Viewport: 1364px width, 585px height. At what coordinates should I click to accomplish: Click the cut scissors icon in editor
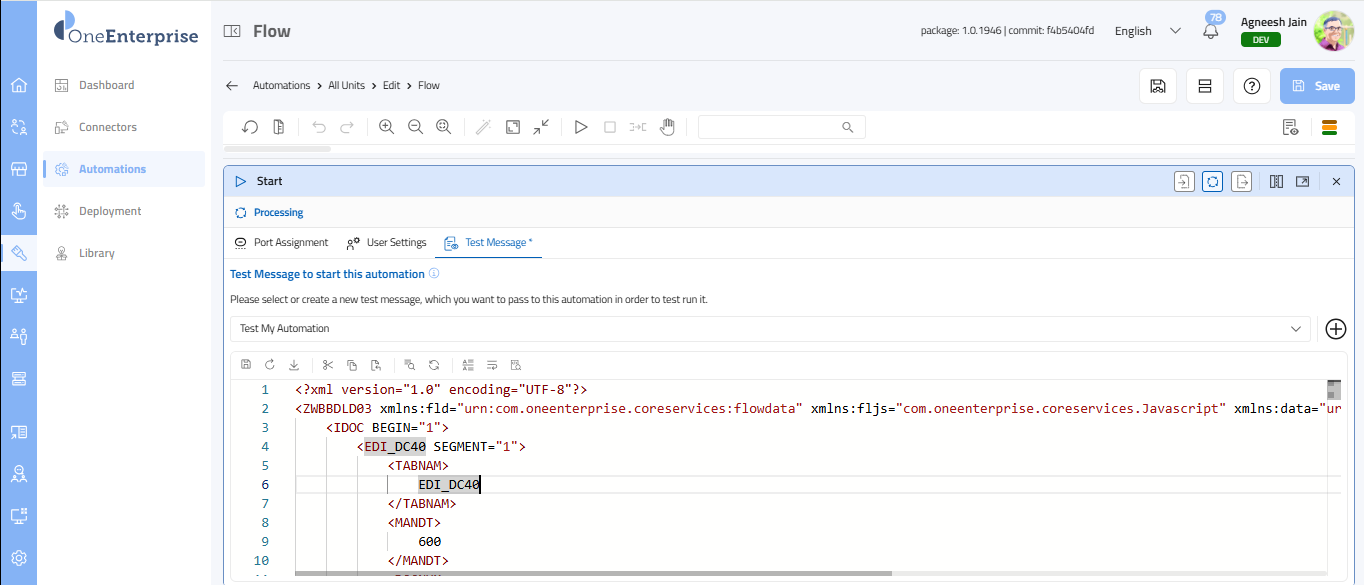(327, 365)
